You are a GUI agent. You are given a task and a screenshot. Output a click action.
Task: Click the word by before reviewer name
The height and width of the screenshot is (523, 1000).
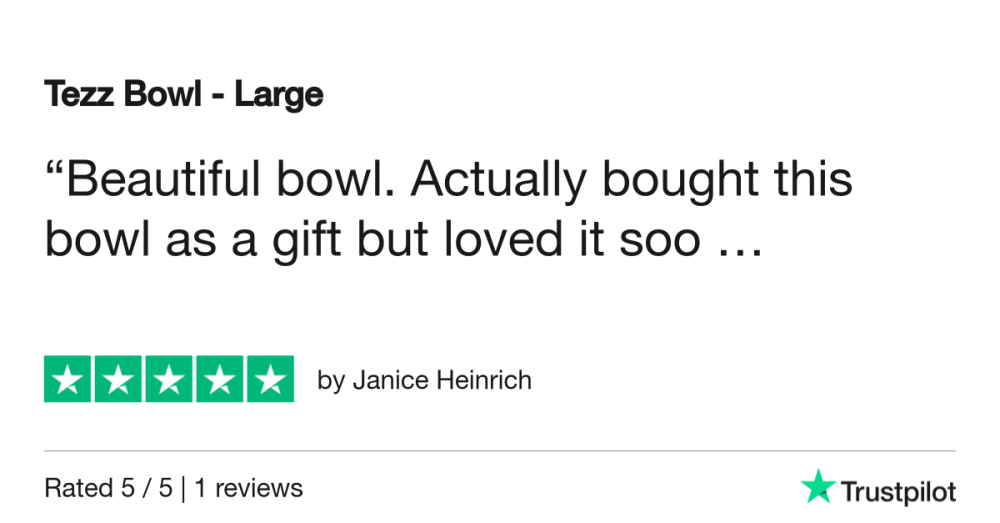coord(331,381)
